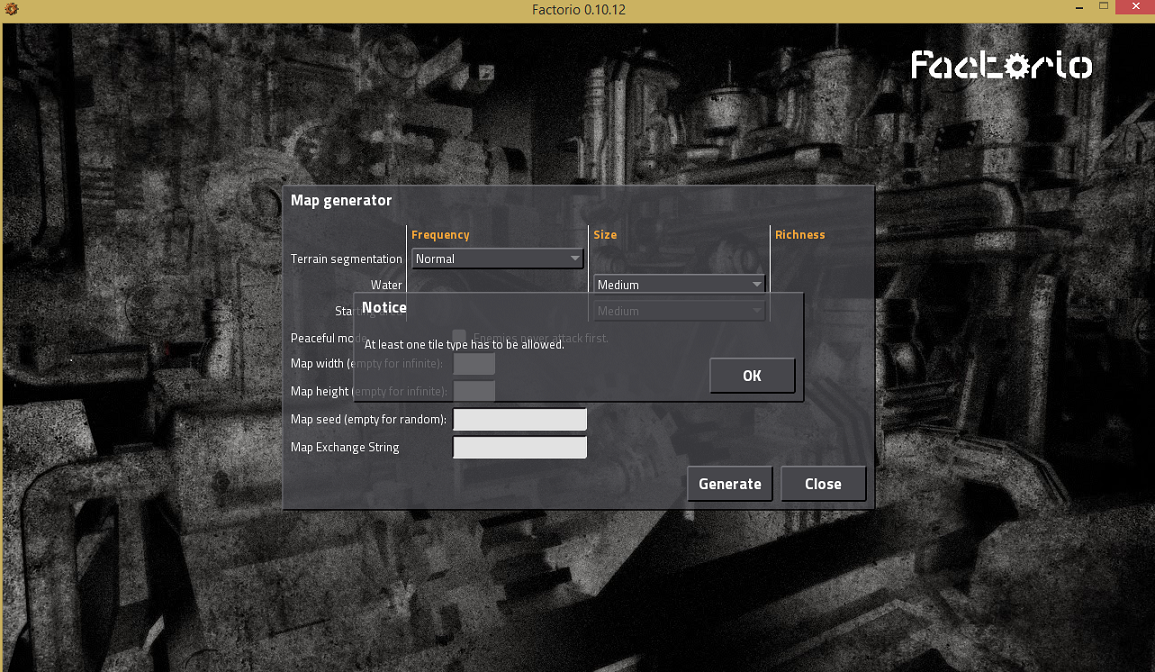Click the Frequency column header

[440, 235]
